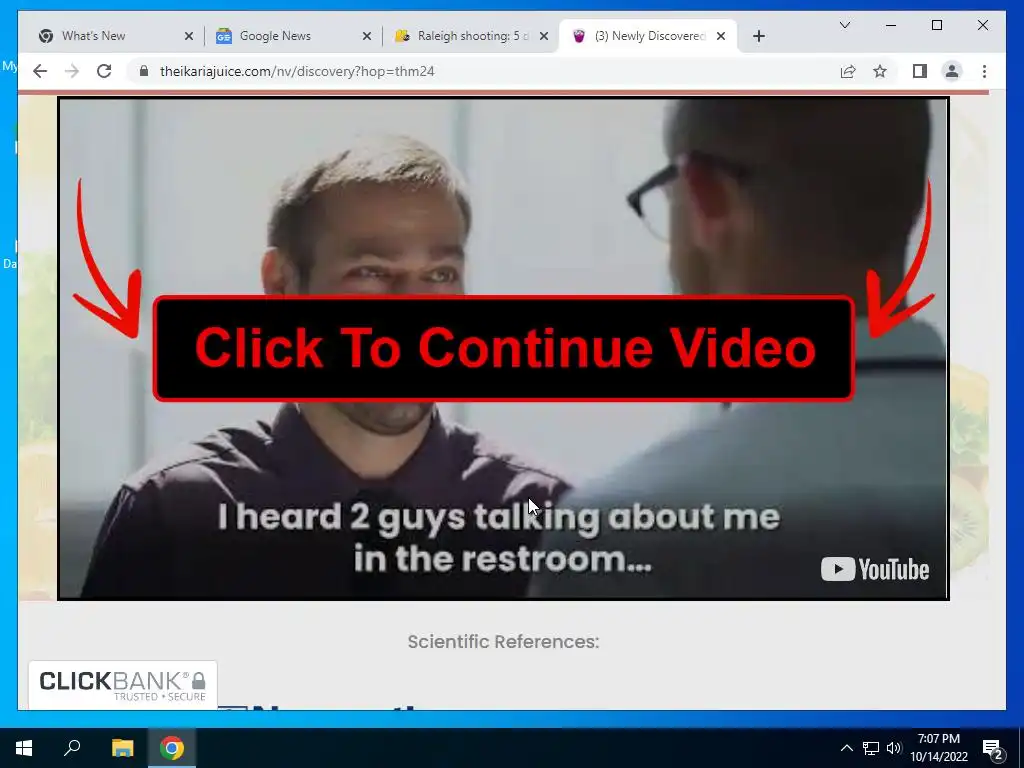This screenshot has height=768, width=1024.
Task: Close the Raleigh shooting tab
Action: coord(543,36)
